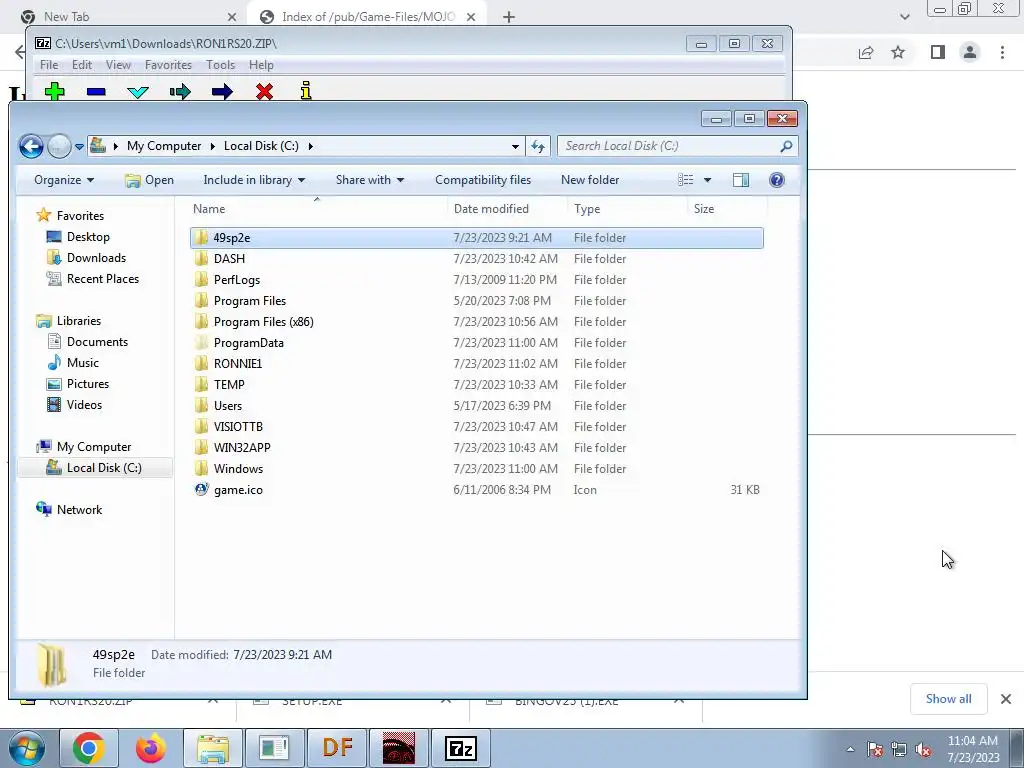Open Chrome from the taskbar
1024x768 pixels.
[88, 748]
